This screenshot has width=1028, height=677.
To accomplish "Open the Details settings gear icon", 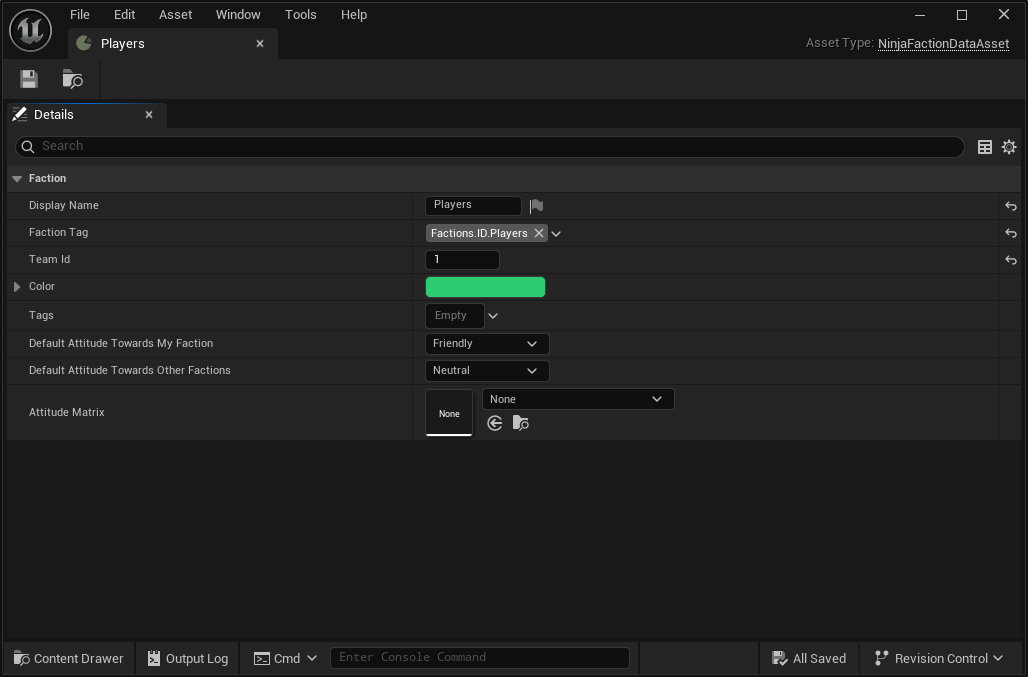I will click(1009, 147).
